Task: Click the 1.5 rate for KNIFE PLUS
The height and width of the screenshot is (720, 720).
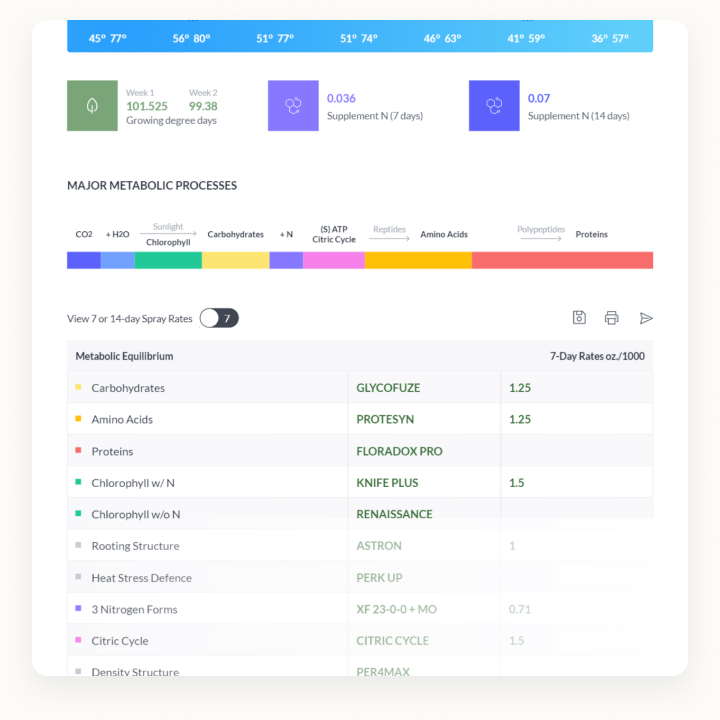Action: [x=517, y=483]
